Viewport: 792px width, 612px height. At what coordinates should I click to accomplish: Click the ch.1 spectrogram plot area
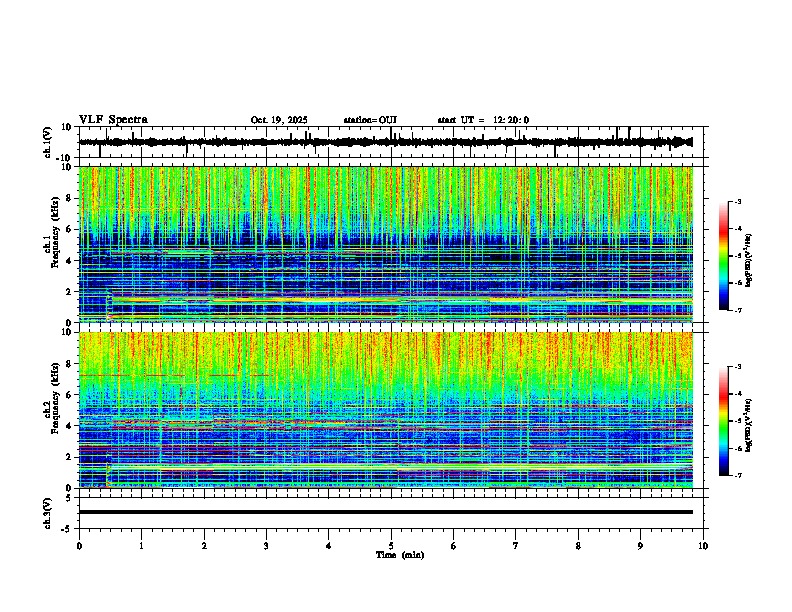386,244
